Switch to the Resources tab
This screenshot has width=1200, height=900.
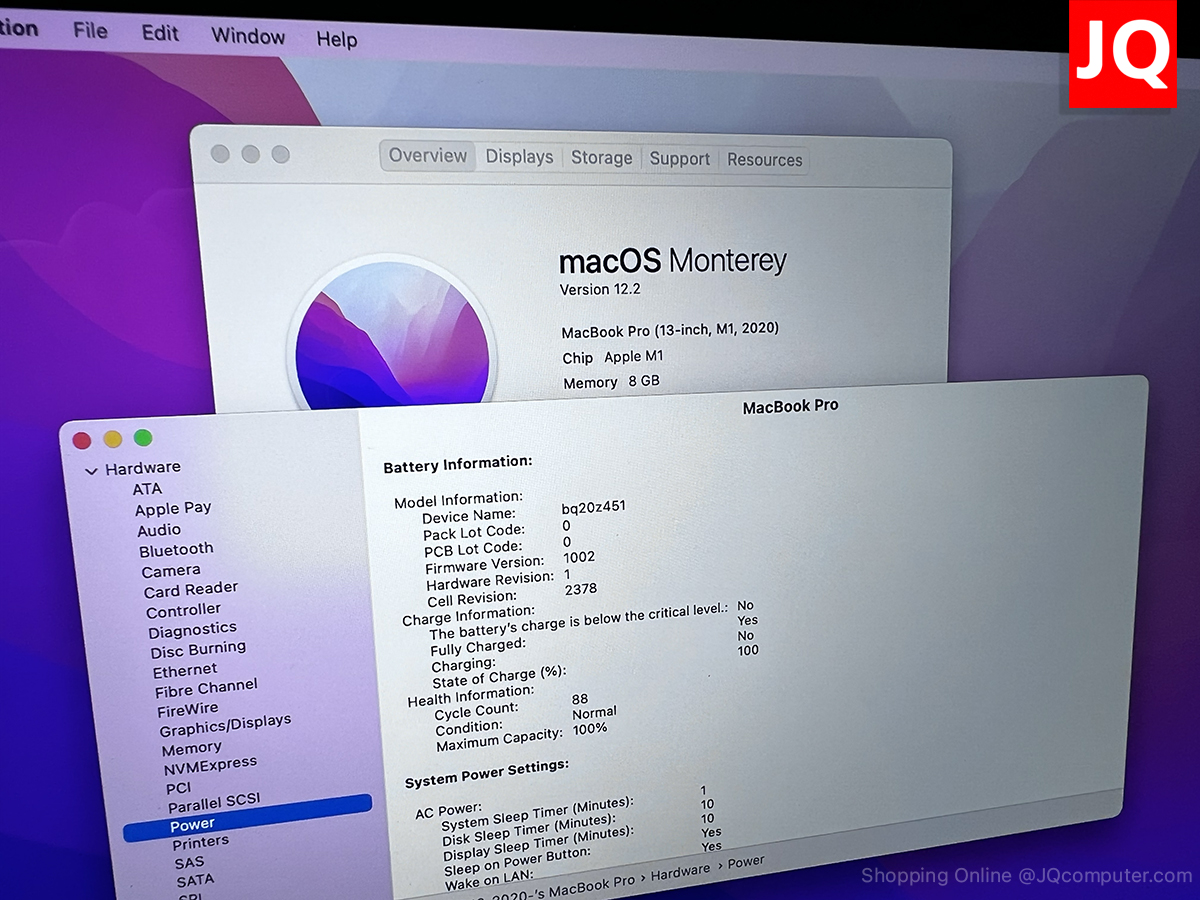click(x=764, y=160)
